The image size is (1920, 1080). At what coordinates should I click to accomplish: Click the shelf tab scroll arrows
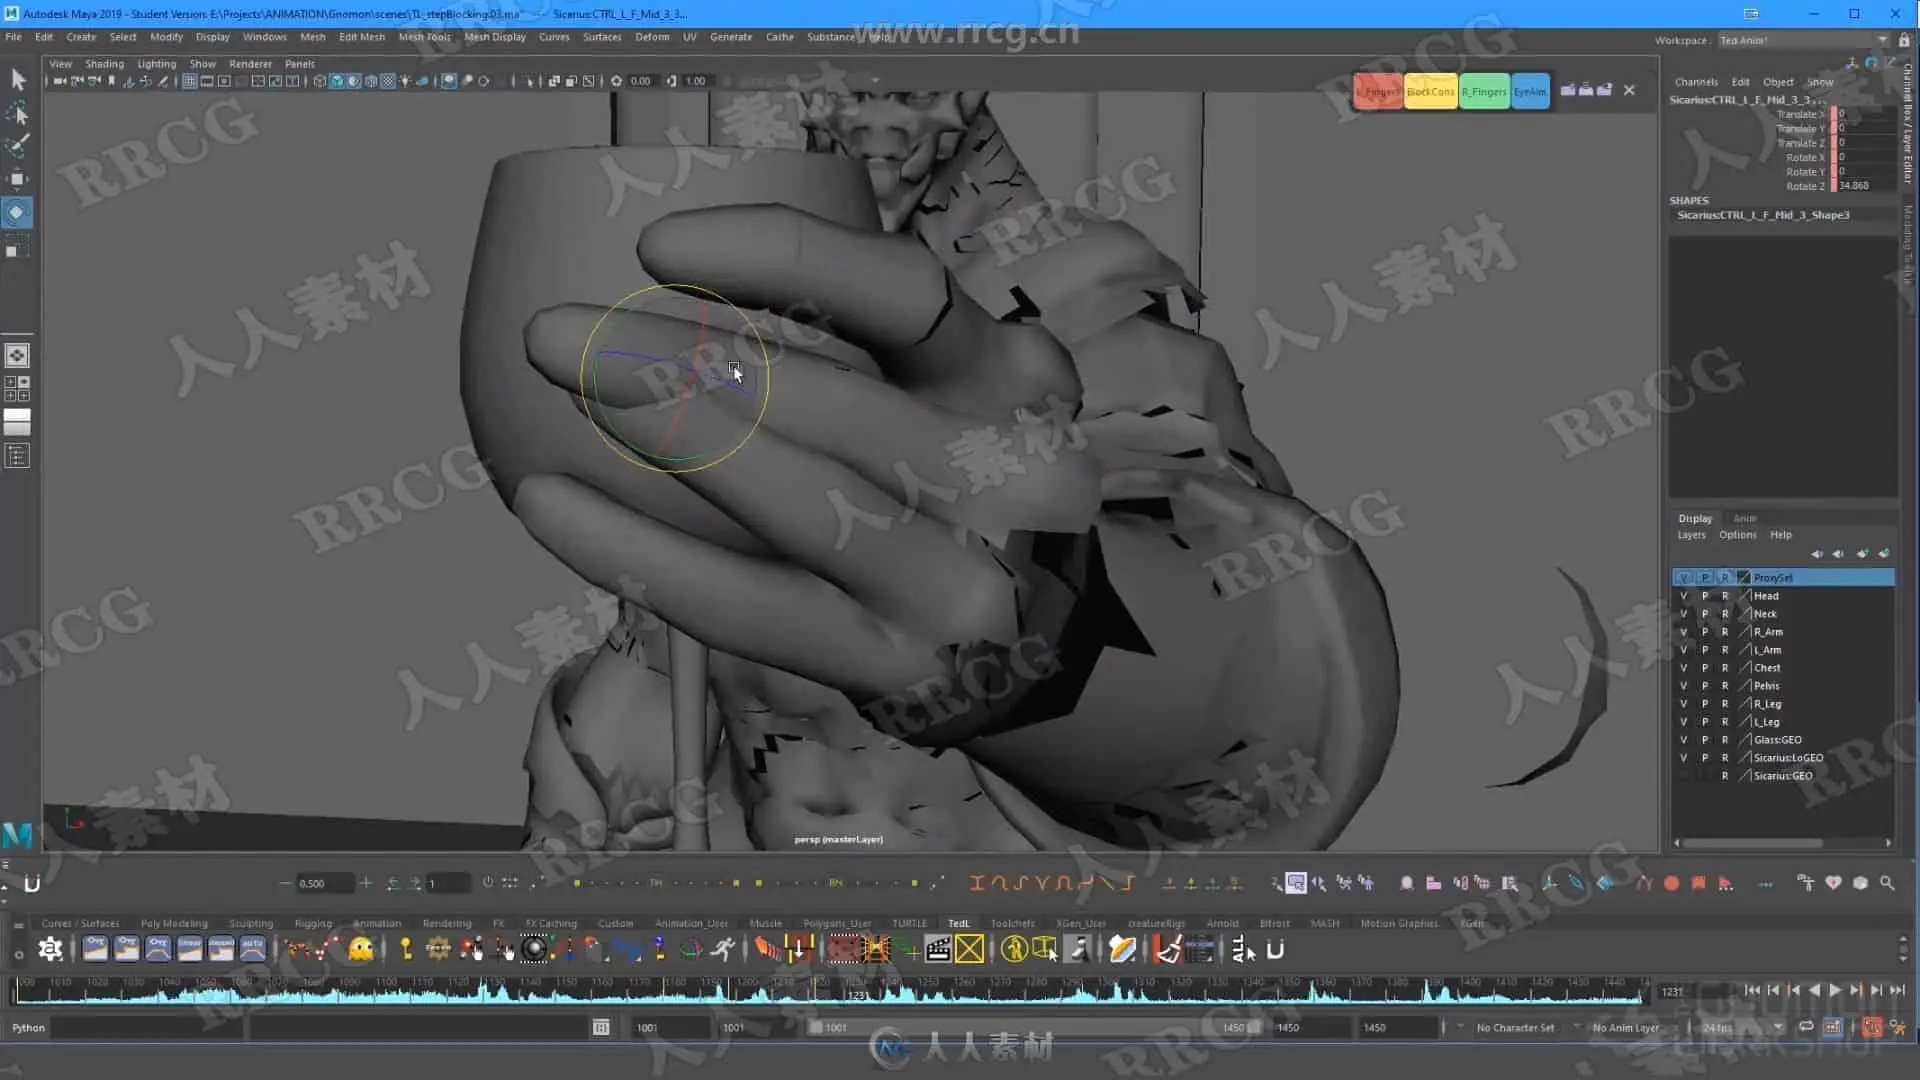[1902, 949]
